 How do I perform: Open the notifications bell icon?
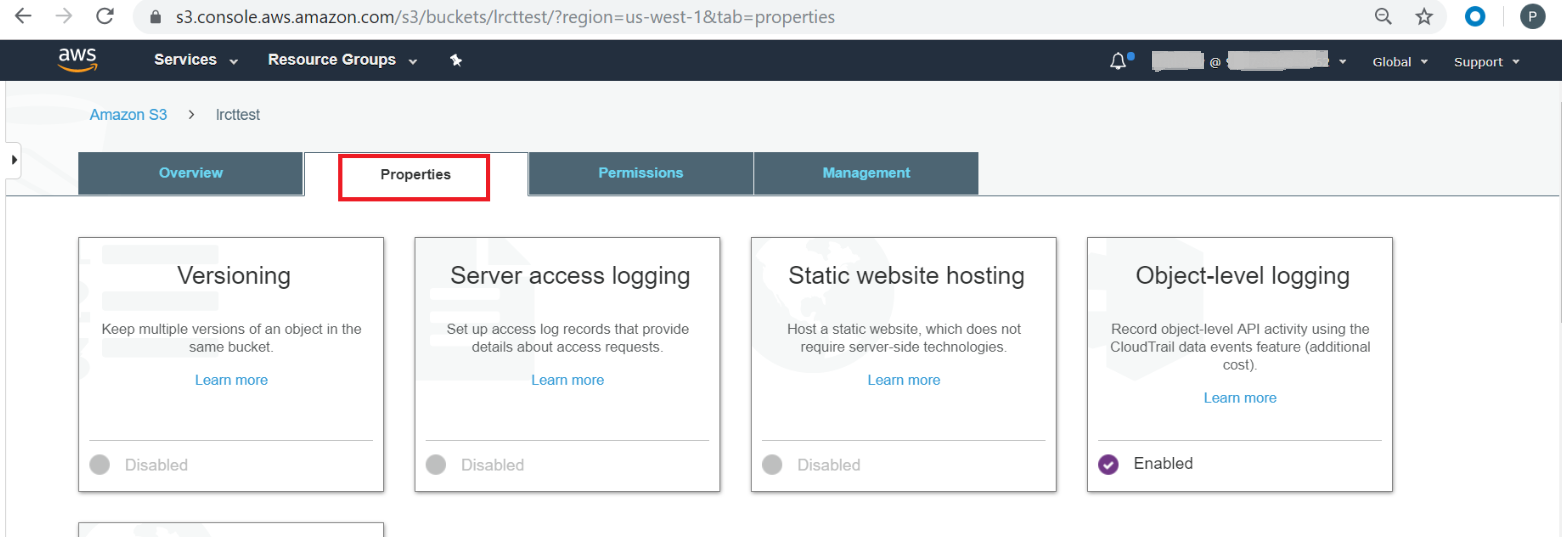[x=1118, y=62]
